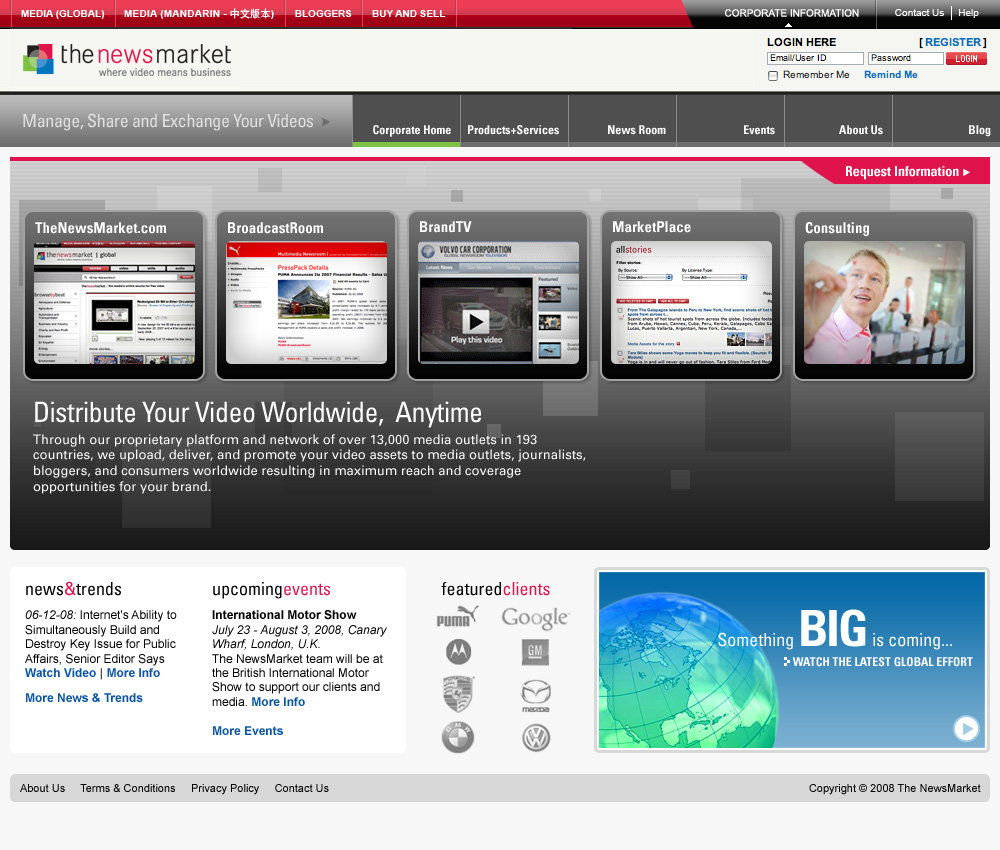Open Media (Mandarin) tab

pyautogui.click(x=199, y=13)
